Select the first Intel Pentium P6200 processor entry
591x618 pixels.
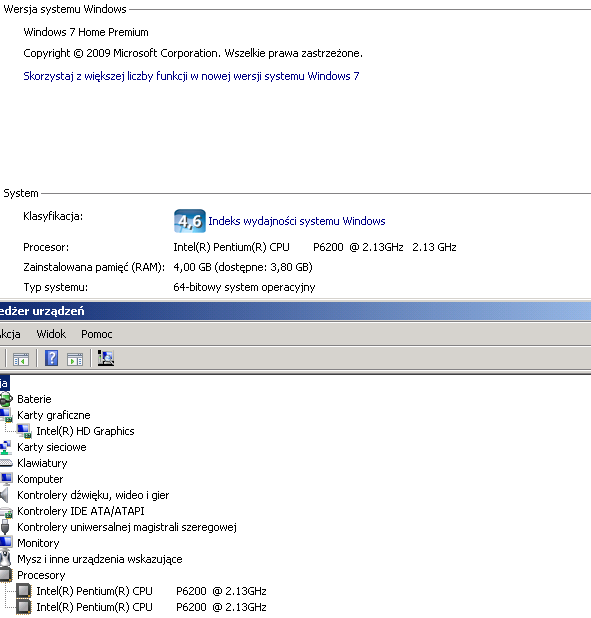coord(151,591)
